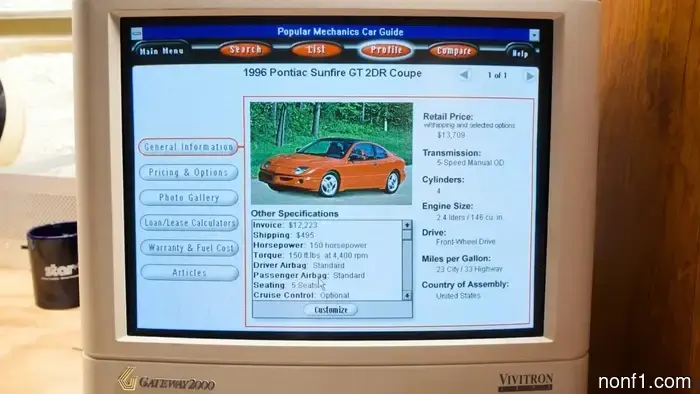The image size is (700, 394).
Task: Click the 1996 Pontiac Sunfire GT title
Action: pyautogui.click(x=332, y=73)
